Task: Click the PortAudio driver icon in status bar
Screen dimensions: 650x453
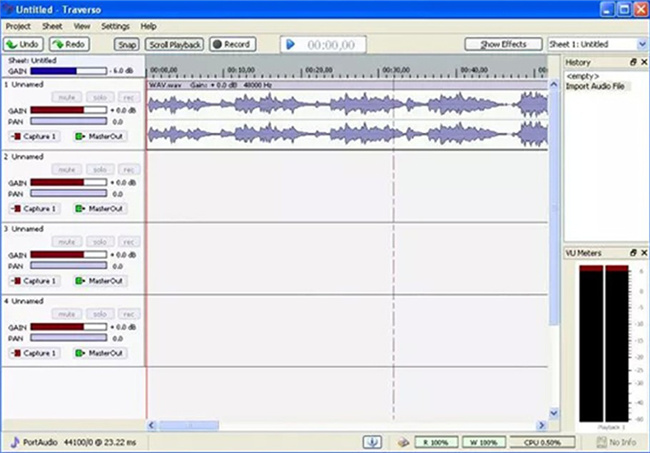Action: pyautogui.click(x=13, y=441)
